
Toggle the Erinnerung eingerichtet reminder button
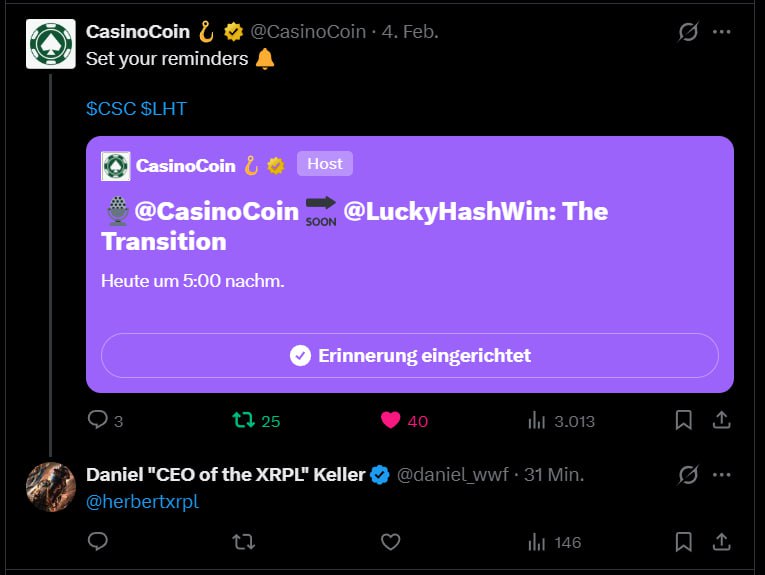click(410, 355)
